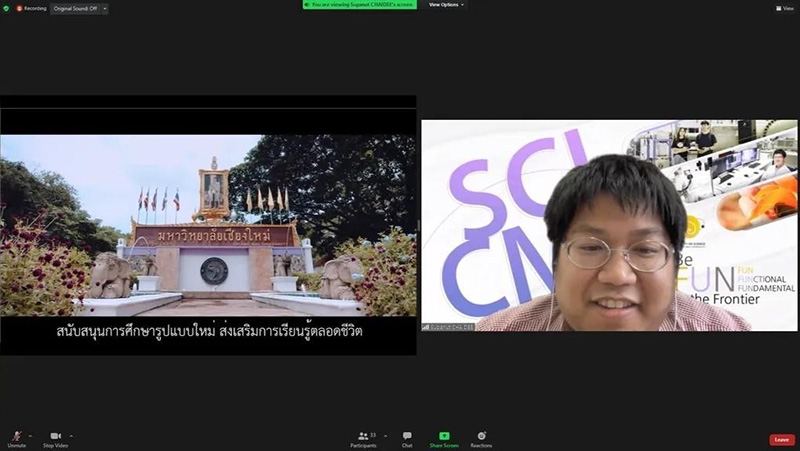Screen dimensions: 800x451
Task: Toggle Original Sound: Off button
Action: (x=76, y=9)
